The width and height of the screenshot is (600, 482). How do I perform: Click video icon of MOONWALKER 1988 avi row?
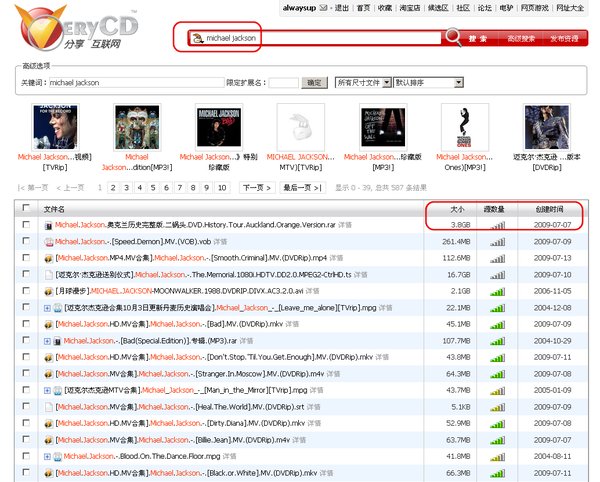(49, 291)
